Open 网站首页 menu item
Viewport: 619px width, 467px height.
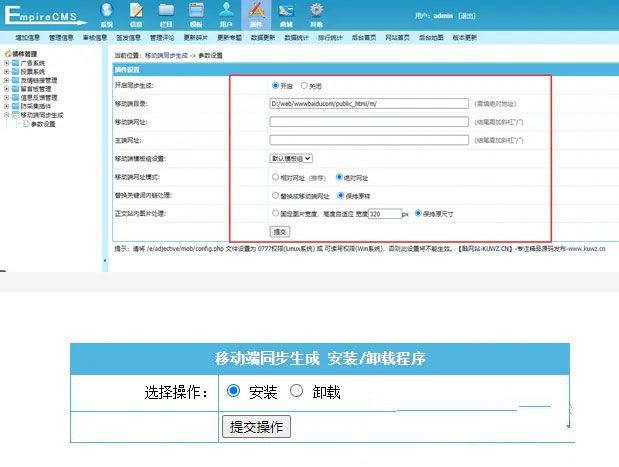pos(398,38)
